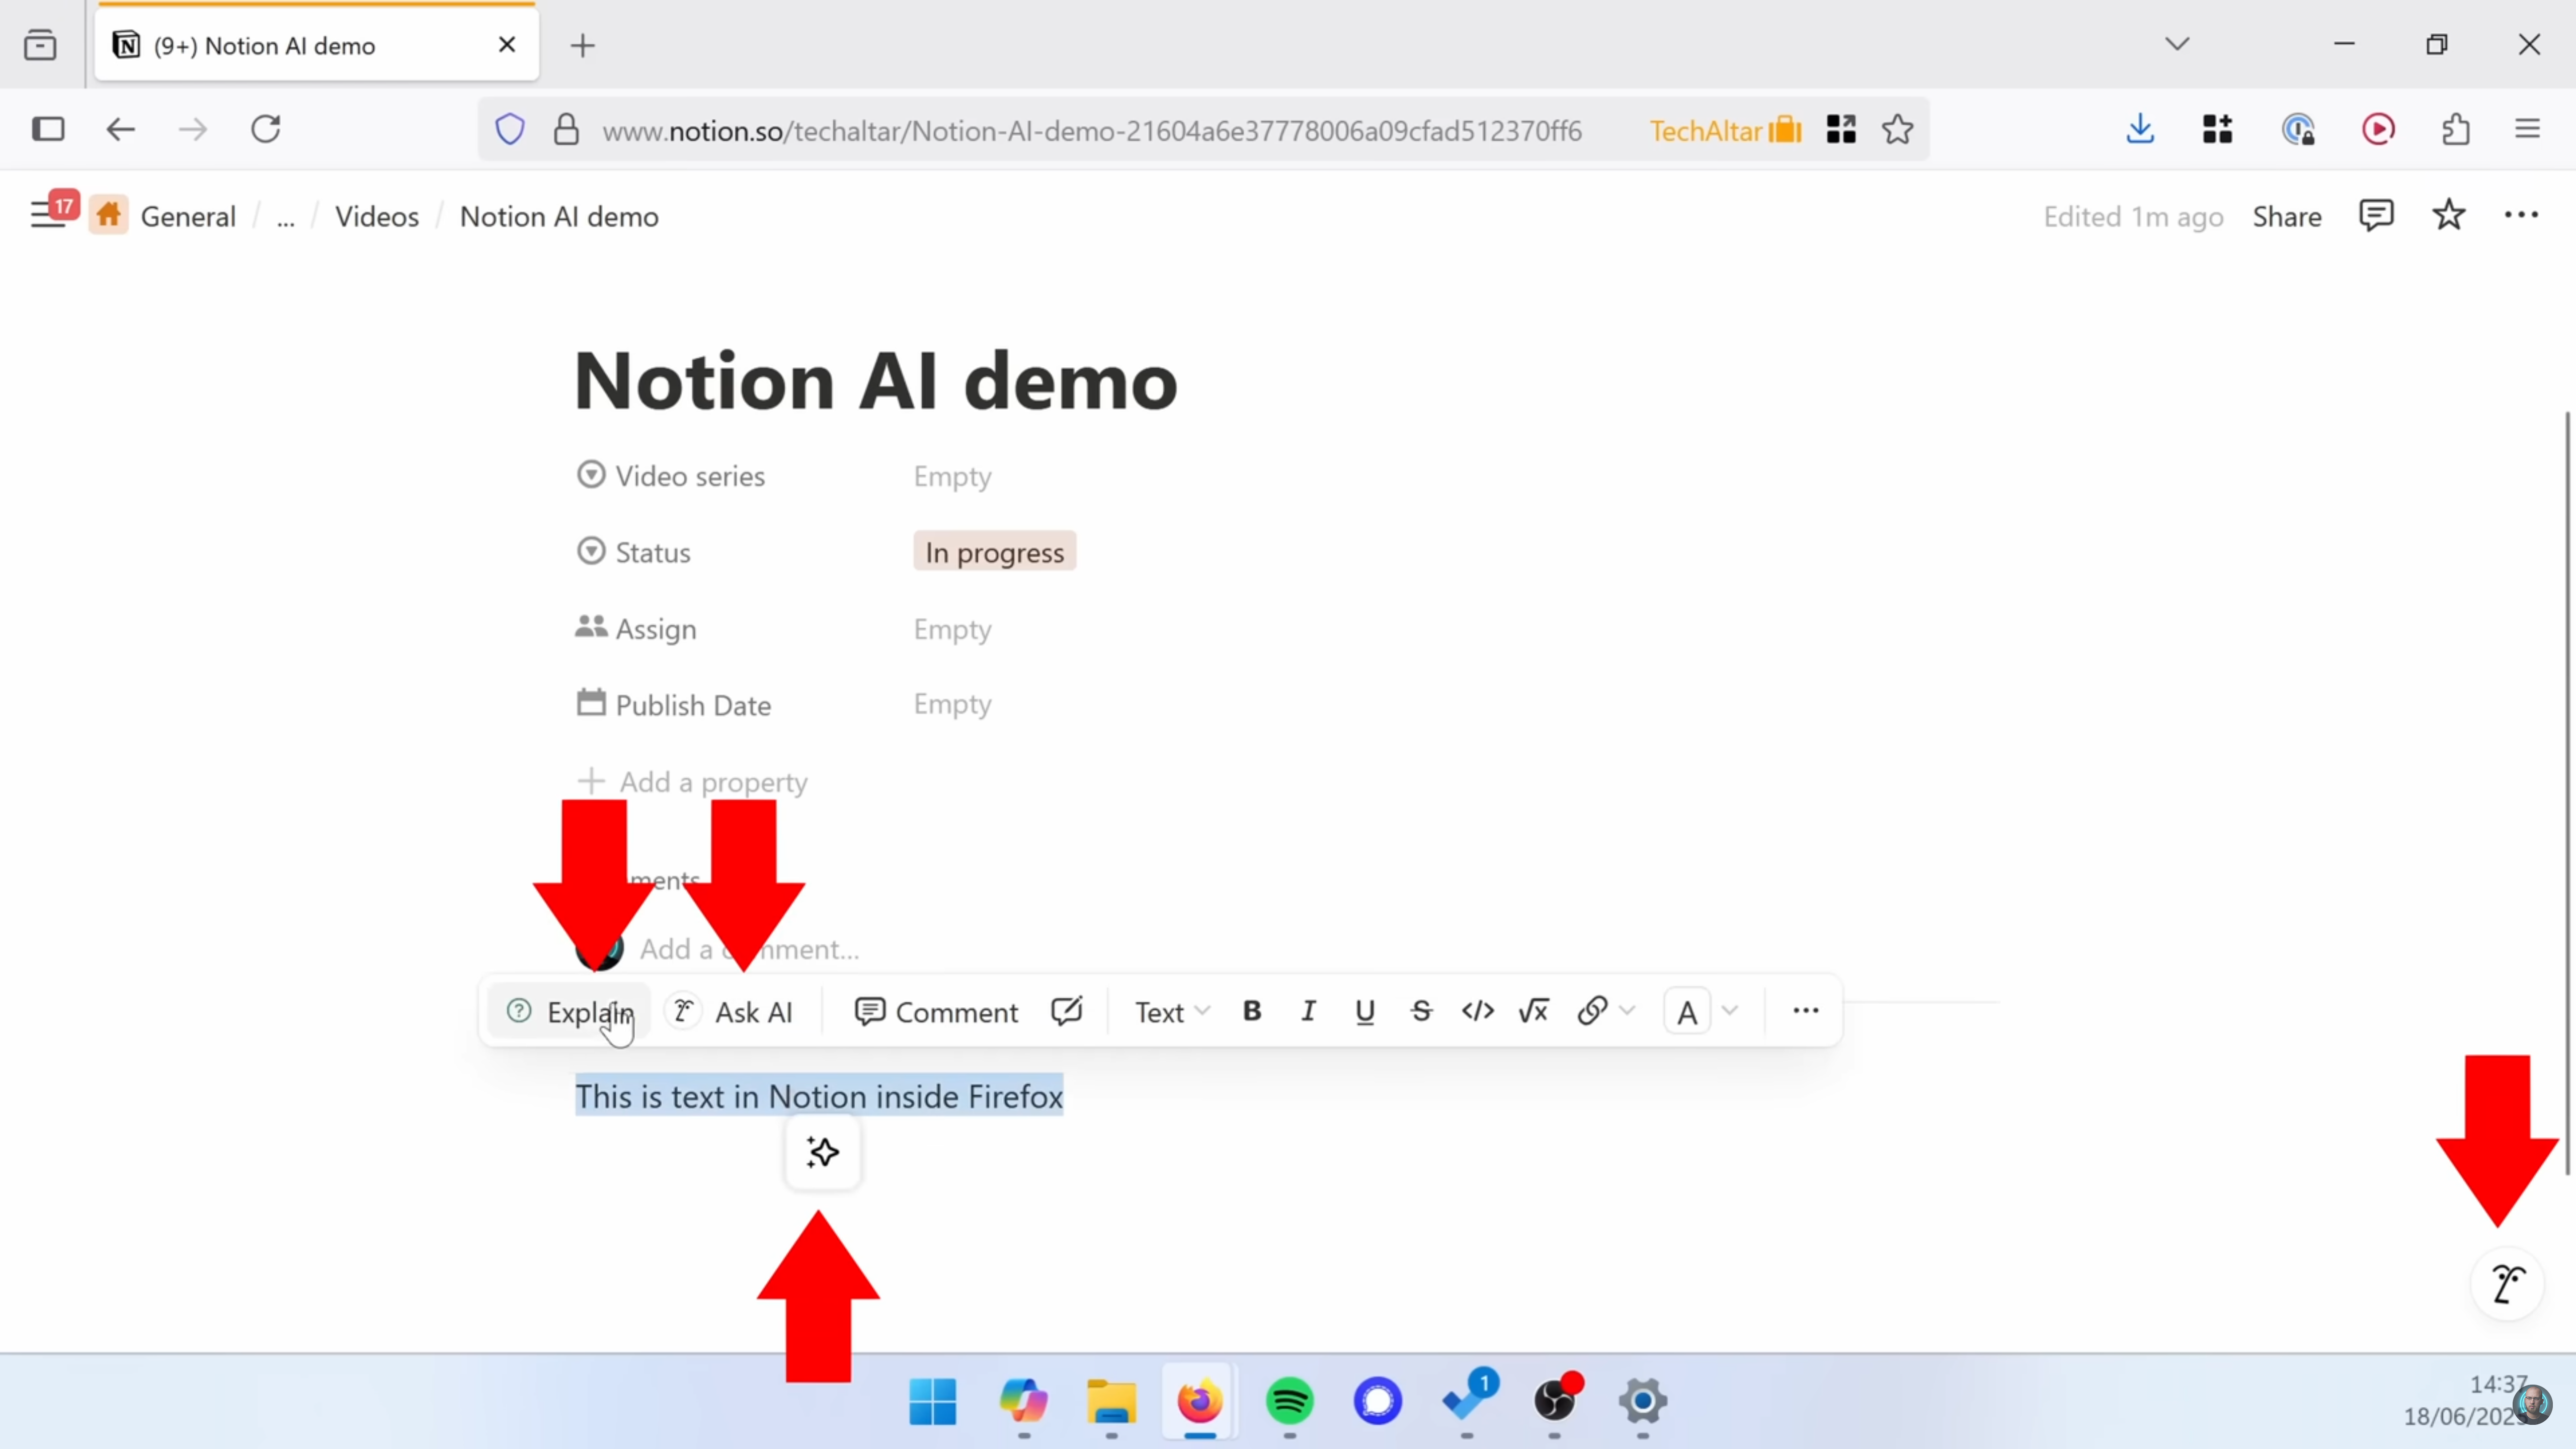Click the AI sparkle icon below text
Screen dimensions: 2576x1449
click(822, 1152)
